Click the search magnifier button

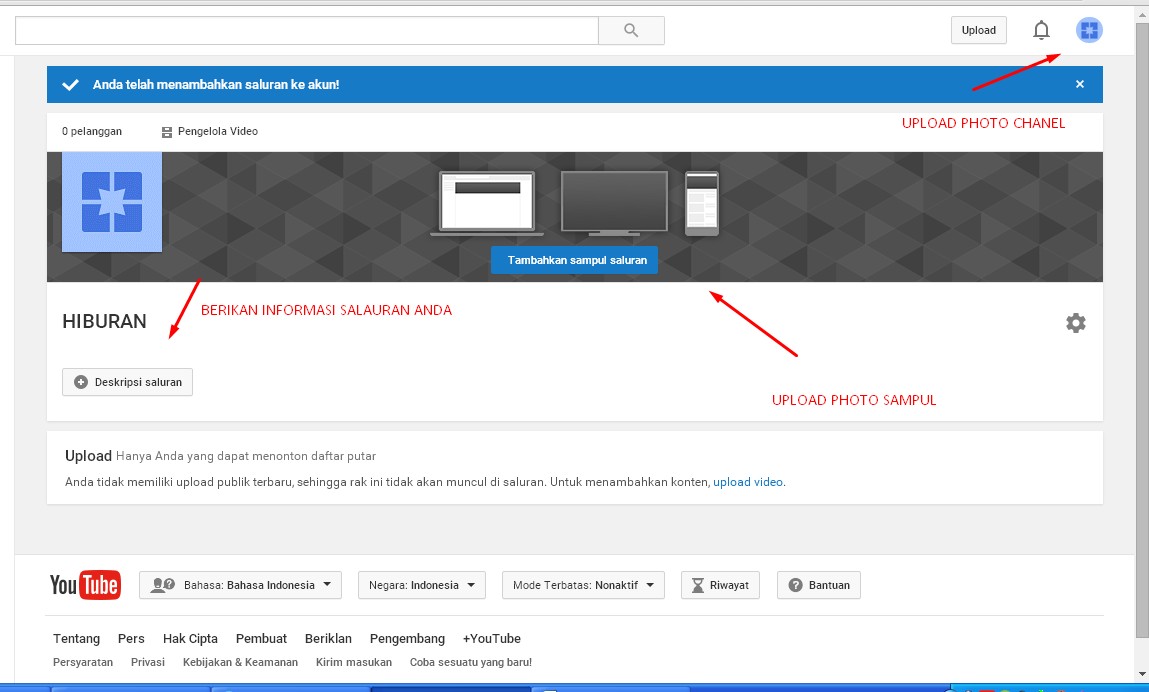631,30
